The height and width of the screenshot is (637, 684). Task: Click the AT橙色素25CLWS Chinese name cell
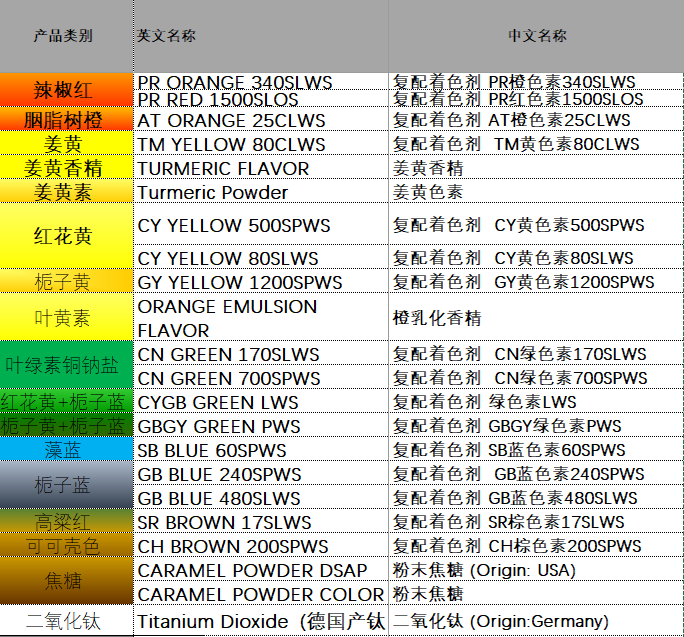pyautogui.click(x=536, y=119)
